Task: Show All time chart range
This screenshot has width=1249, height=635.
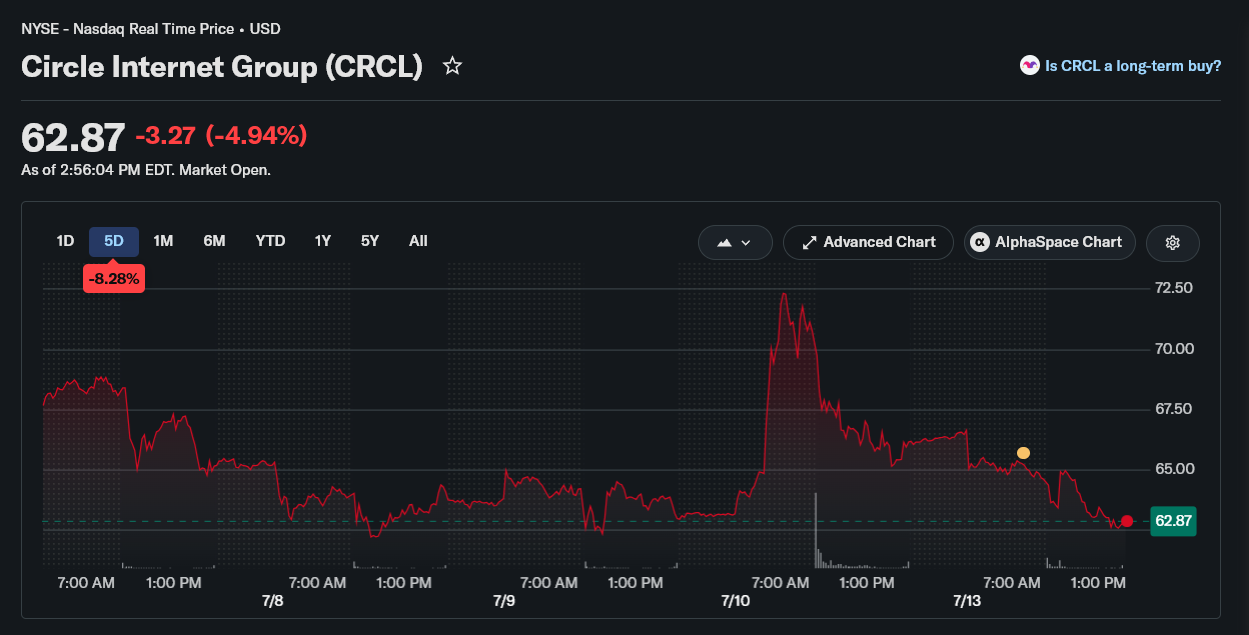Action: (x=418, y=241)
